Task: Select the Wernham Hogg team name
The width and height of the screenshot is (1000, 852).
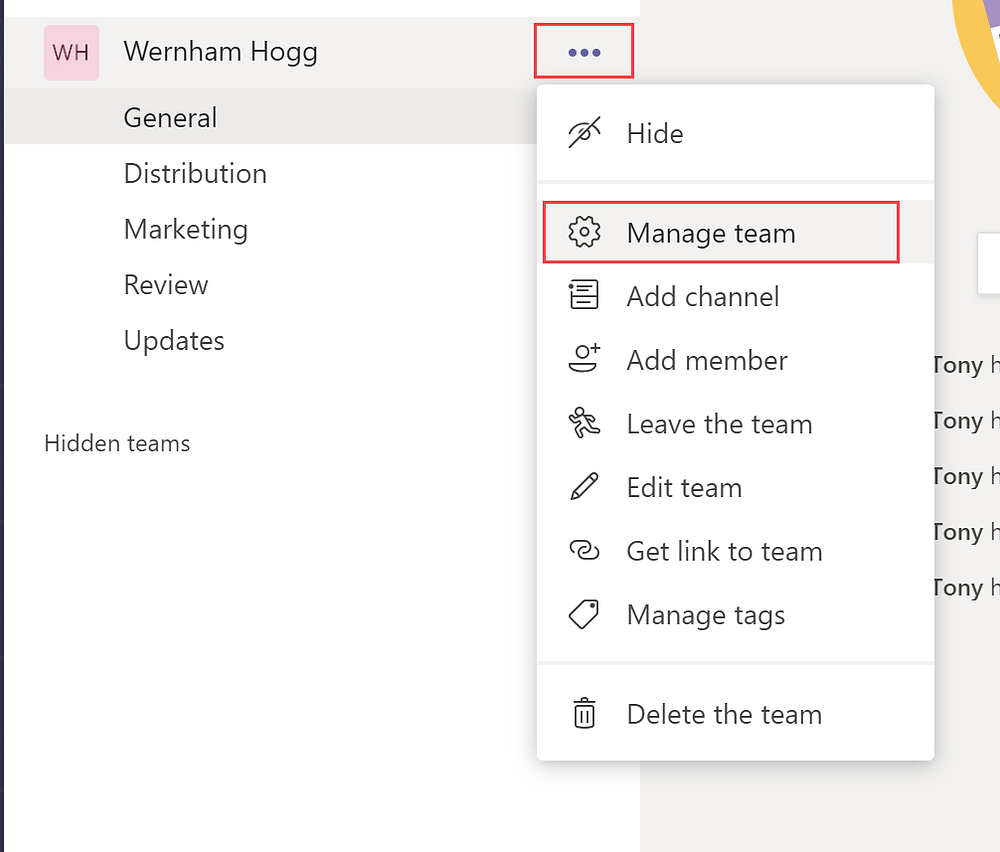Action: coord(221,52)
